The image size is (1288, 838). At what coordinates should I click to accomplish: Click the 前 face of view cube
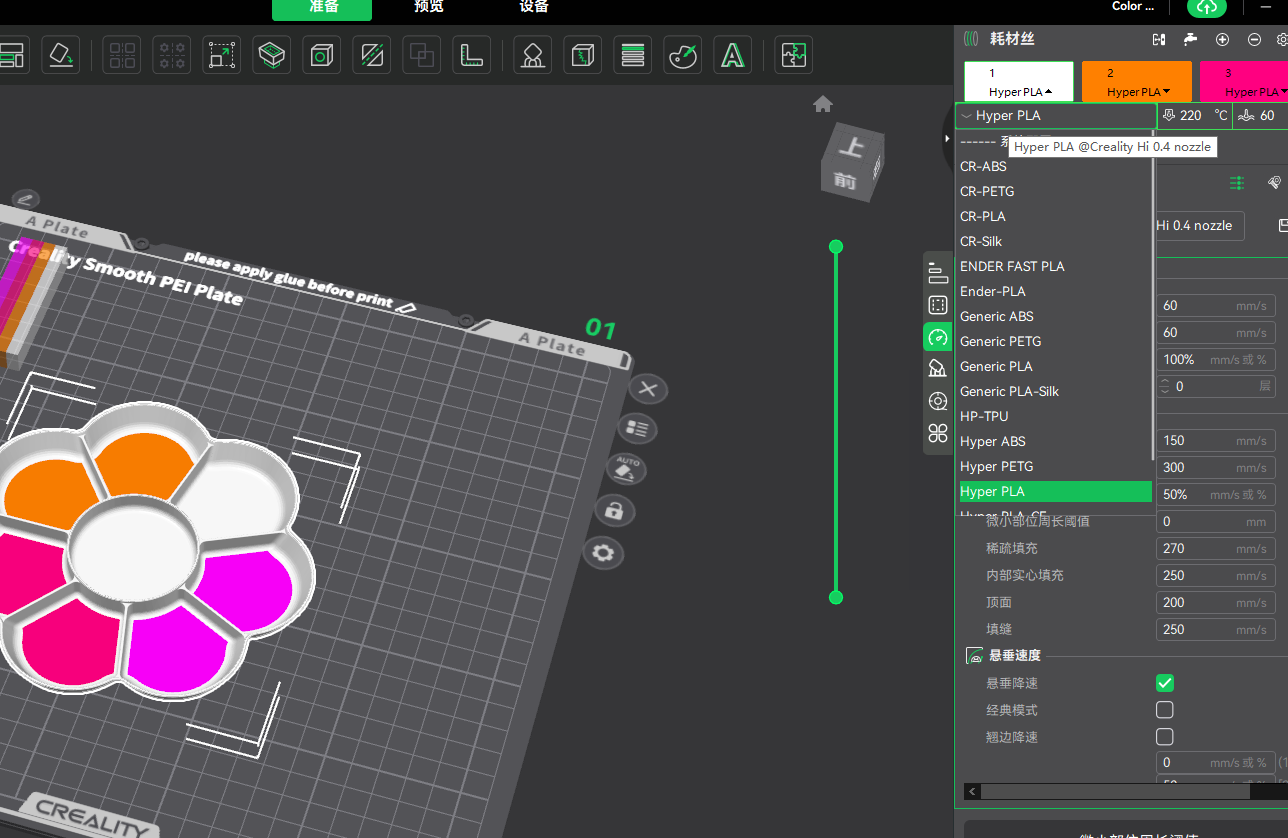(x=846, y=182)
